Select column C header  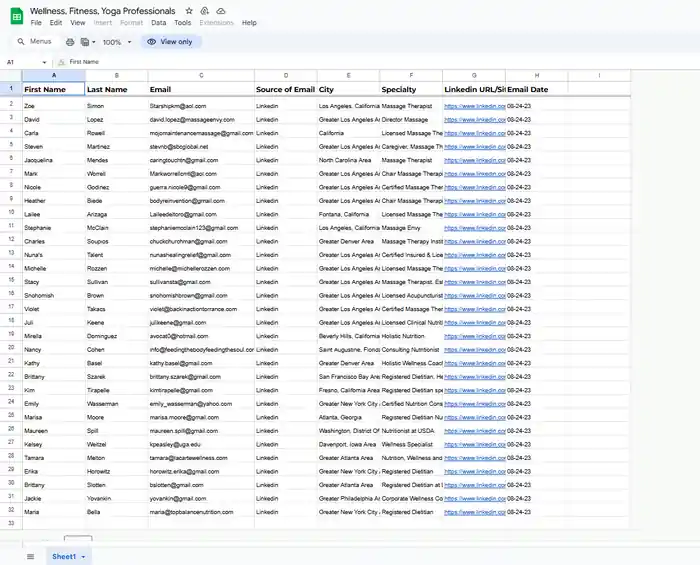click(x=201, y=75)
